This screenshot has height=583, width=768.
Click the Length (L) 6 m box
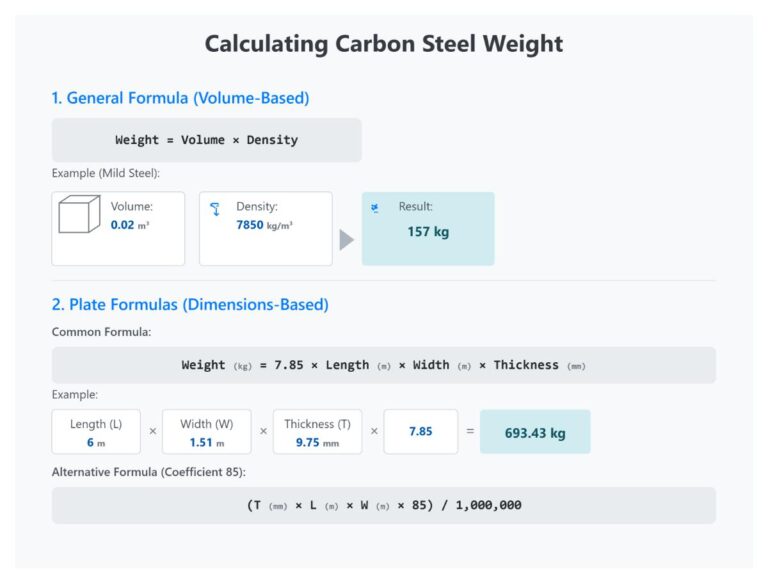[x=96, y=432]
